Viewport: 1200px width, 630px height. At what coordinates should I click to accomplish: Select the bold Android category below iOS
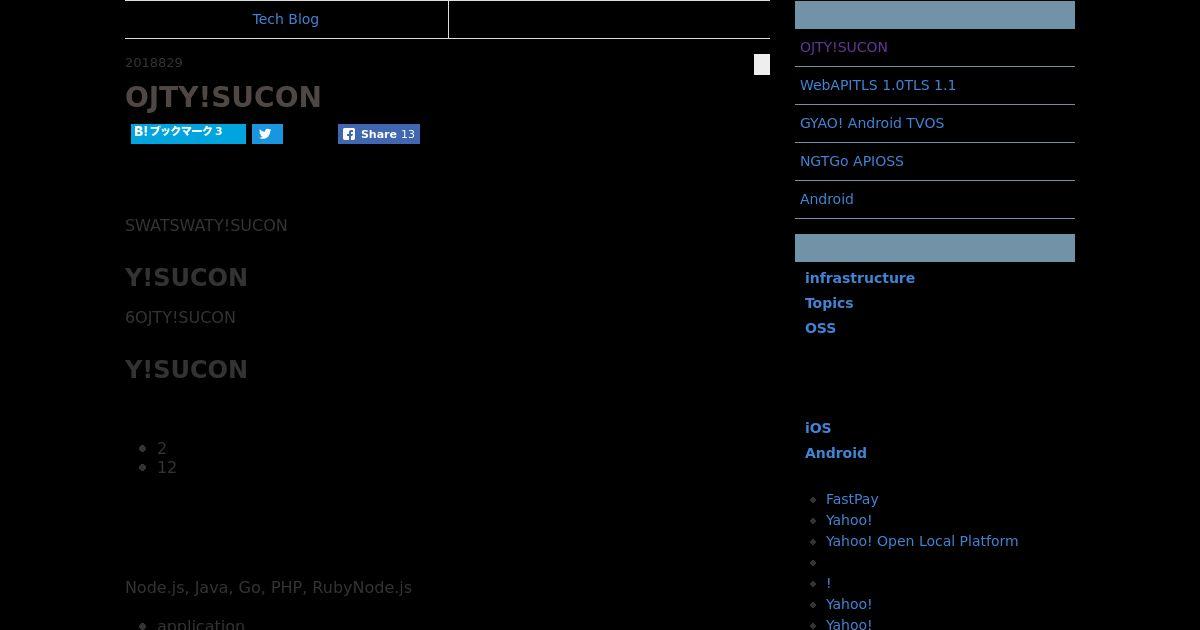click(836, 453)
